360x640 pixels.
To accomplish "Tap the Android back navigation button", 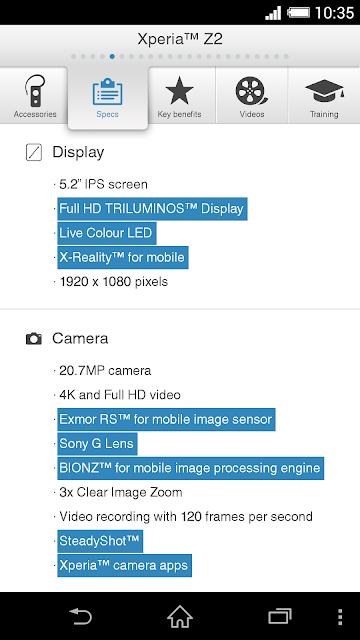I will [x=80, y=616].
